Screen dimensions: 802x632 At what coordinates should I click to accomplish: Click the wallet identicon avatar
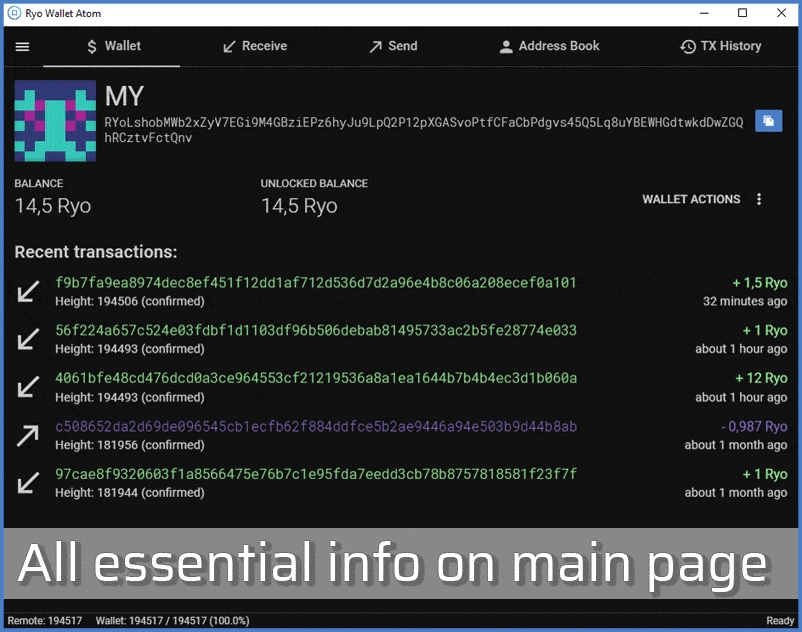(x=55, y=121)
